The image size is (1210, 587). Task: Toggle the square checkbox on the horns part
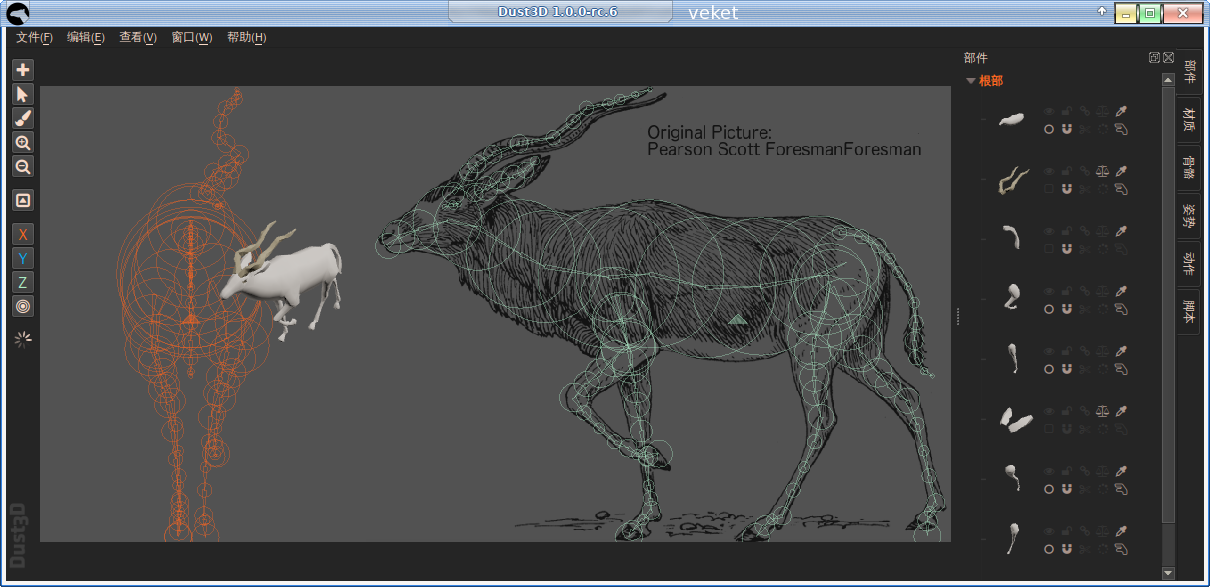click(1049, 189)
